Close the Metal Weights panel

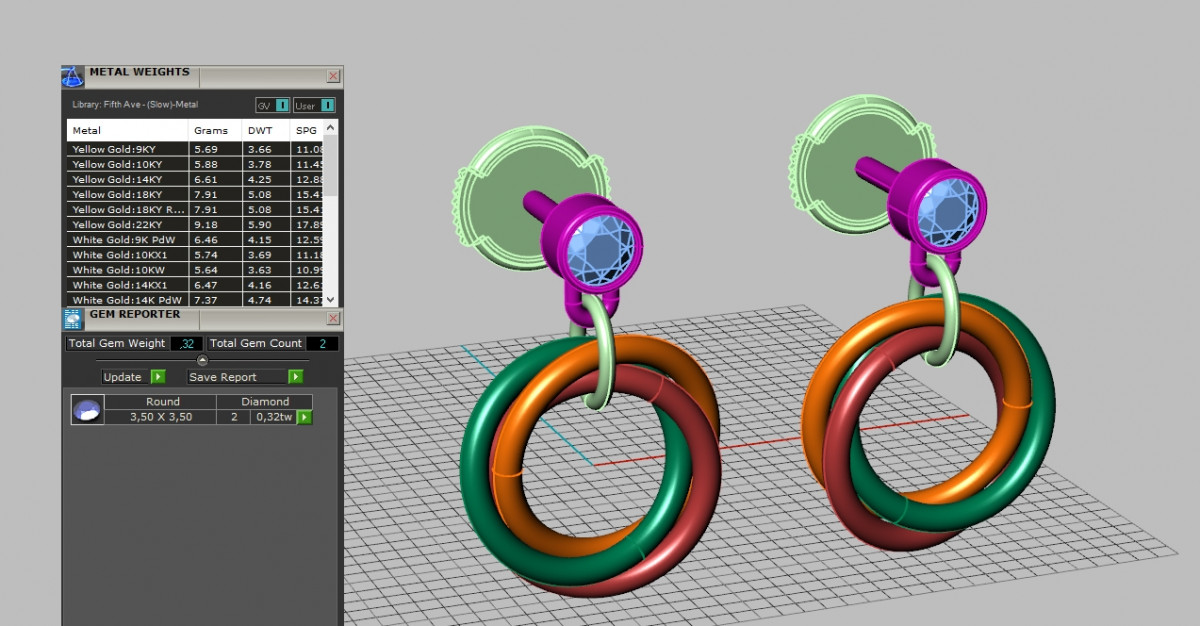point(333,76)
